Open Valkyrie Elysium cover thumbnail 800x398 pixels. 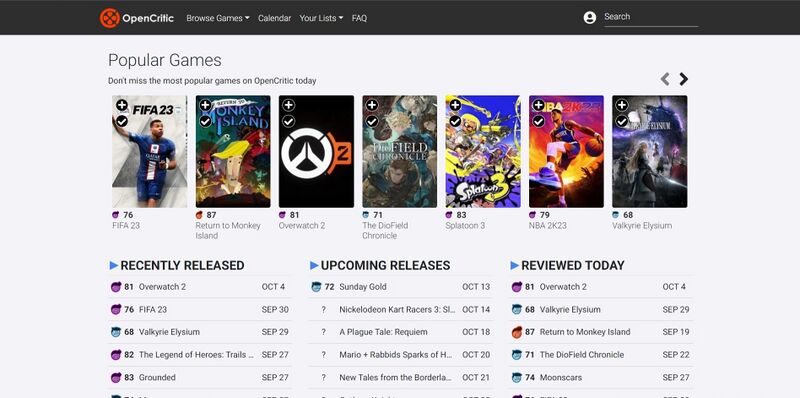(x=649, y=152)
